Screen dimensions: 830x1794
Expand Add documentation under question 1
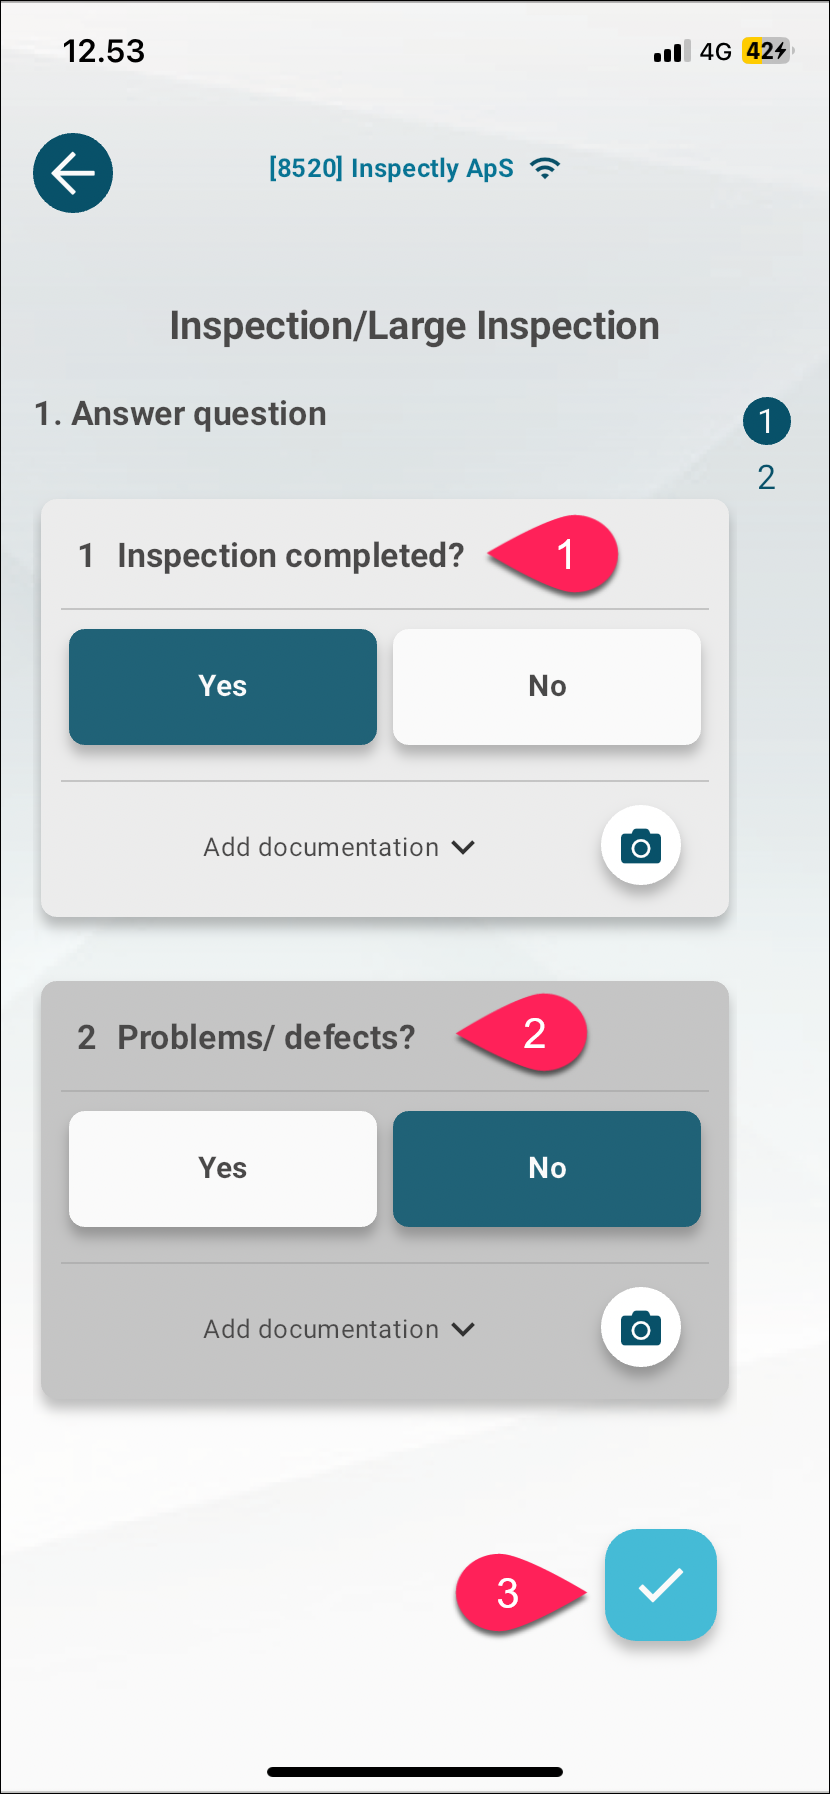339,847
